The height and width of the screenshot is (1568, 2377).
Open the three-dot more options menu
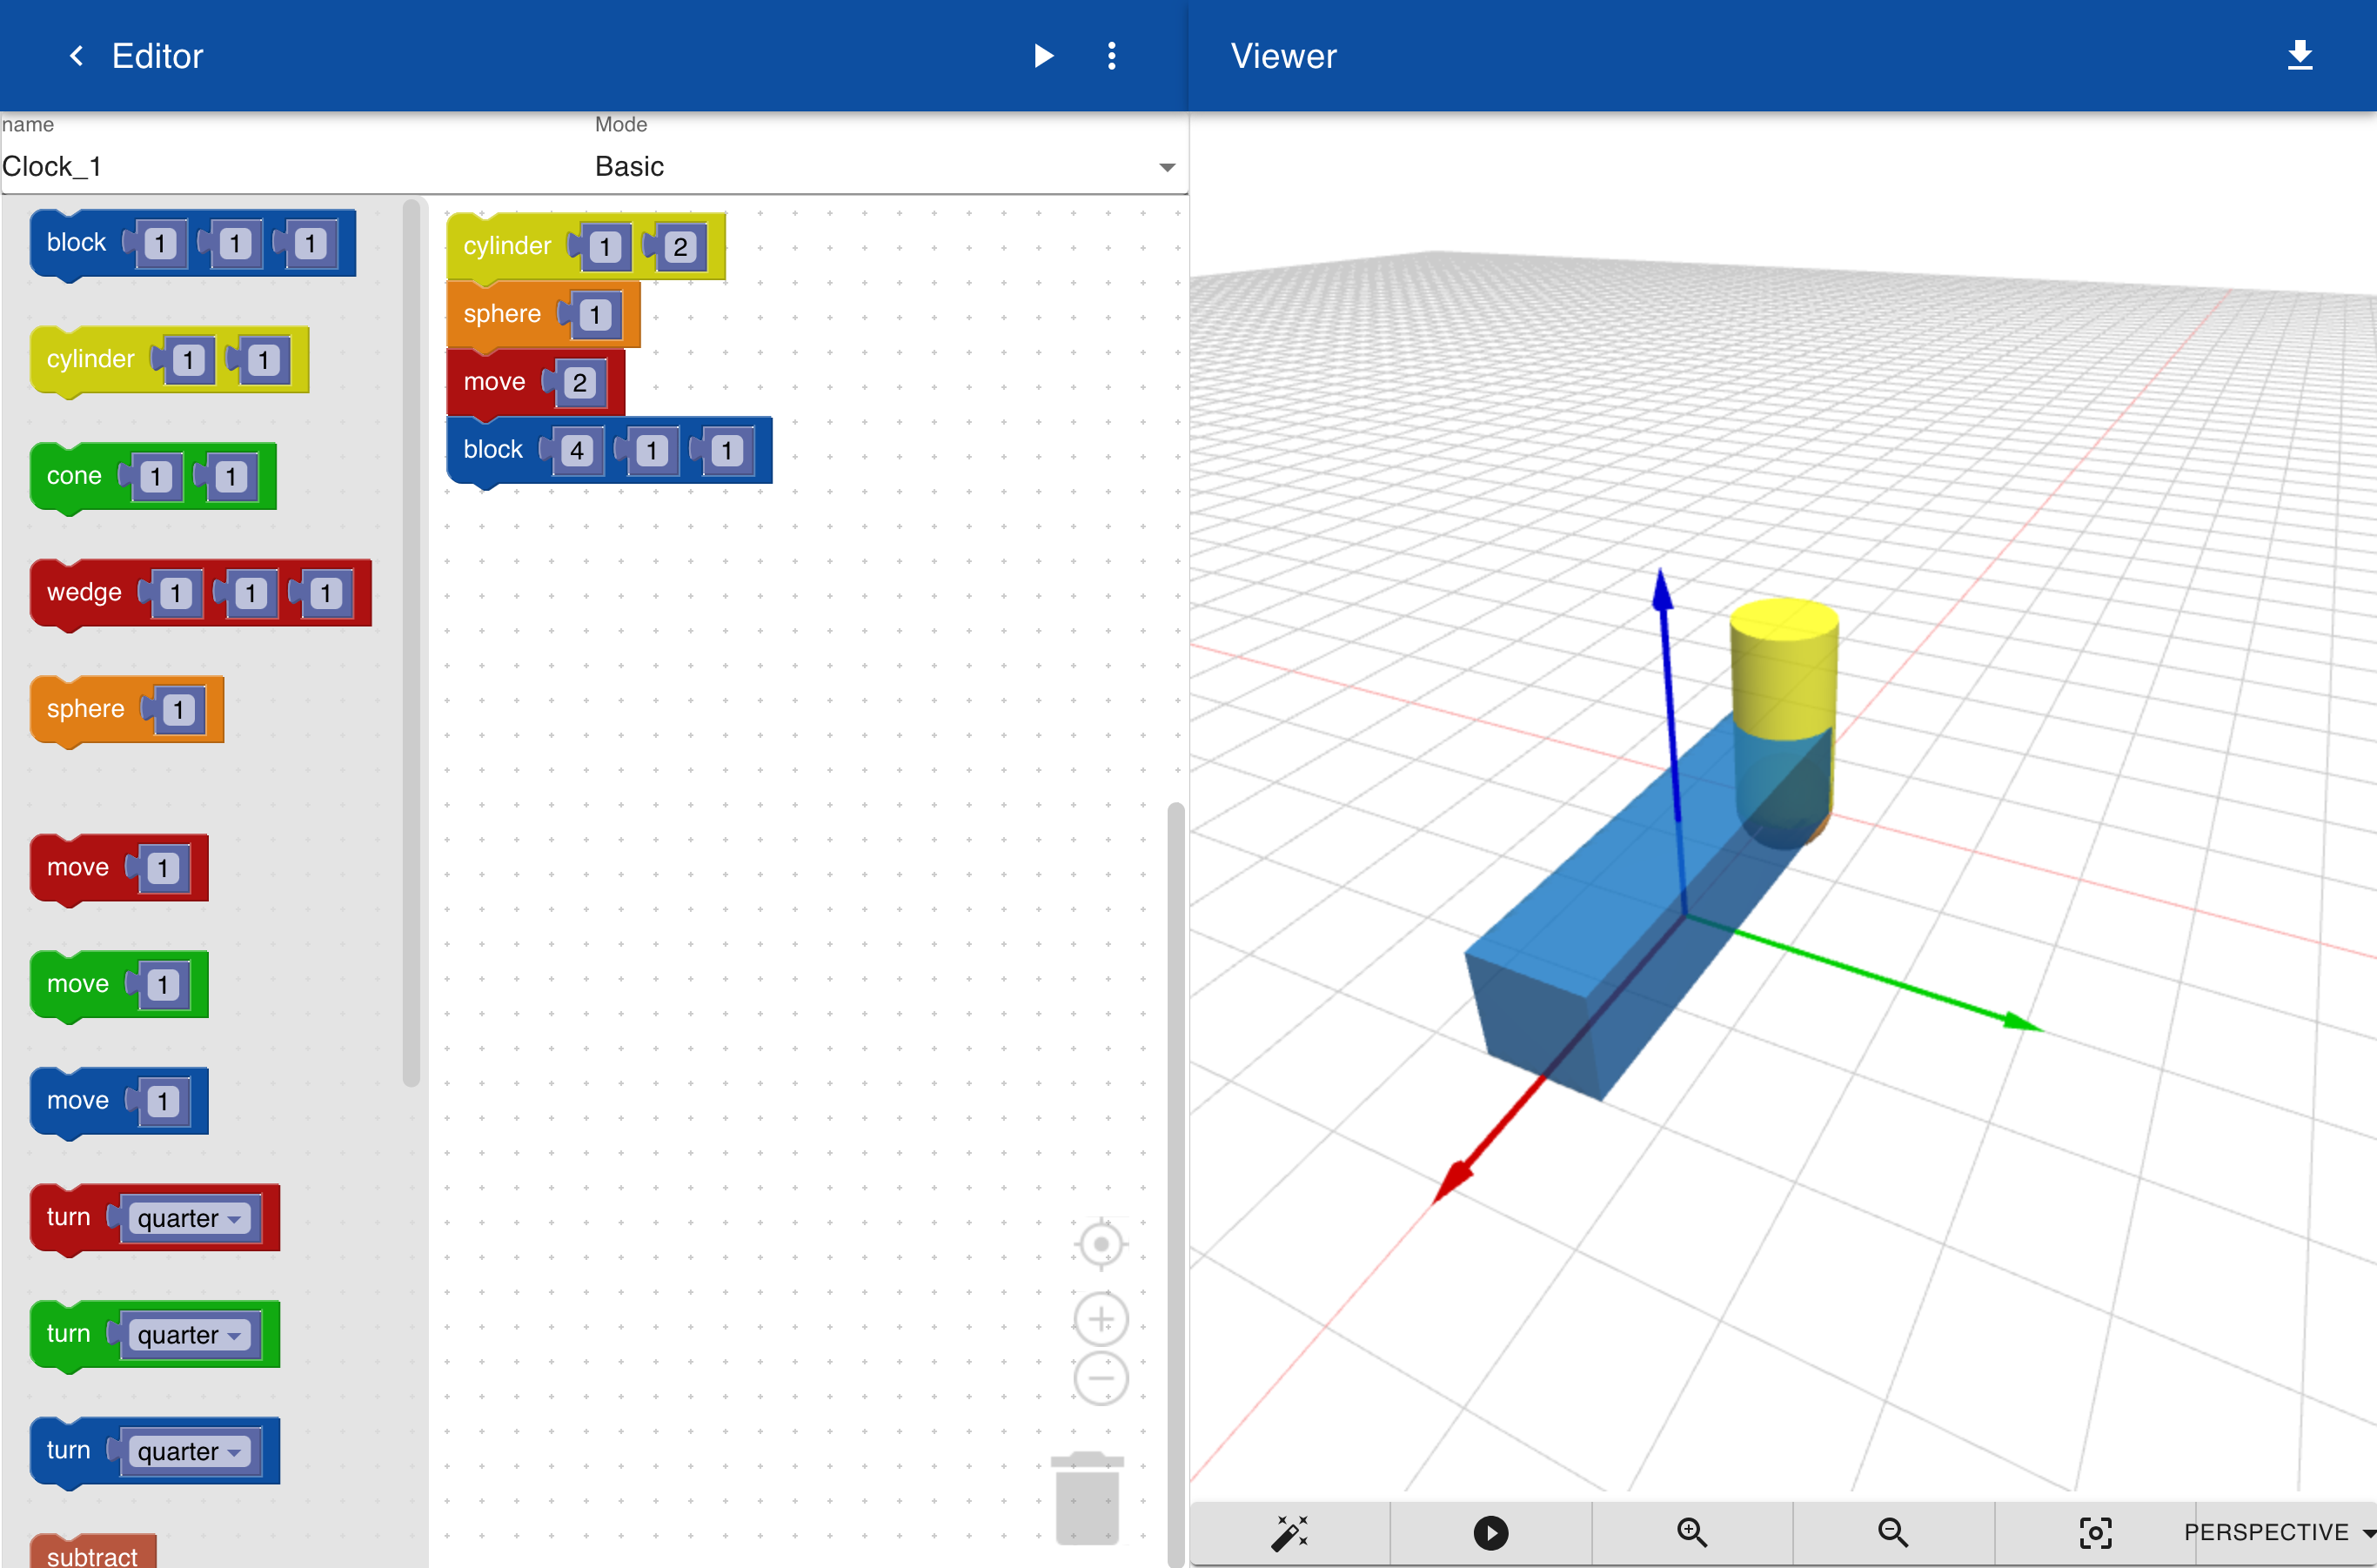1112,56
